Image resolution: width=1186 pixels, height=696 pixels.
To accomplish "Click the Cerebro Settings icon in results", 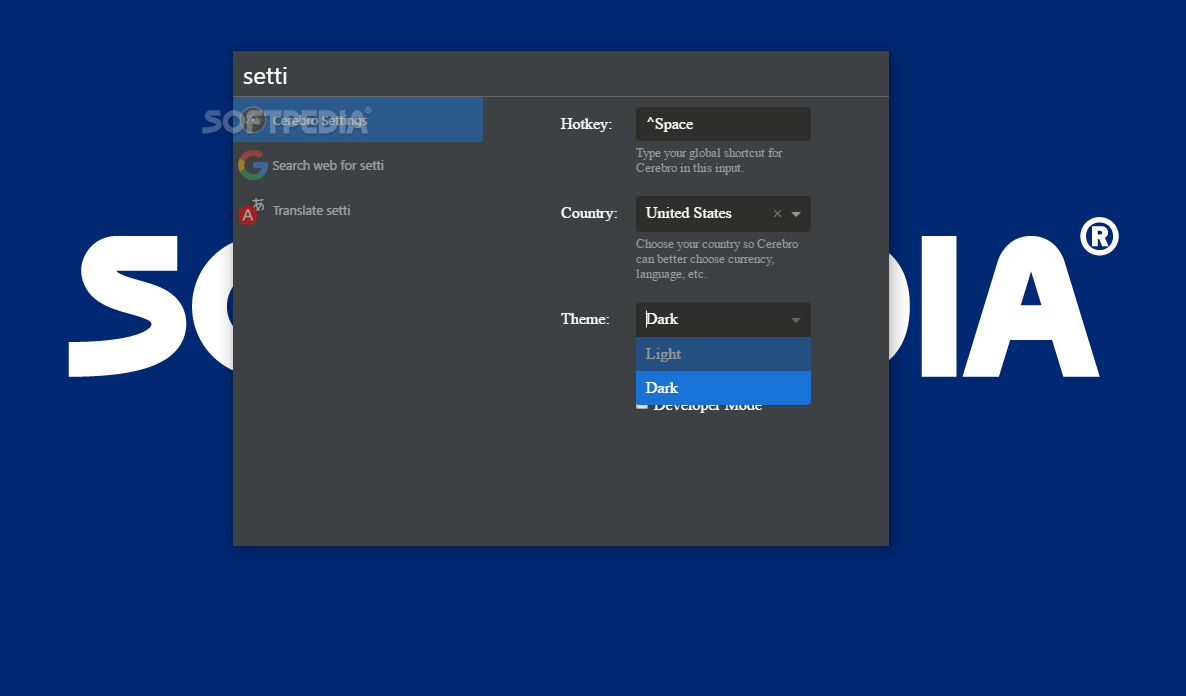I will point(253,120).
